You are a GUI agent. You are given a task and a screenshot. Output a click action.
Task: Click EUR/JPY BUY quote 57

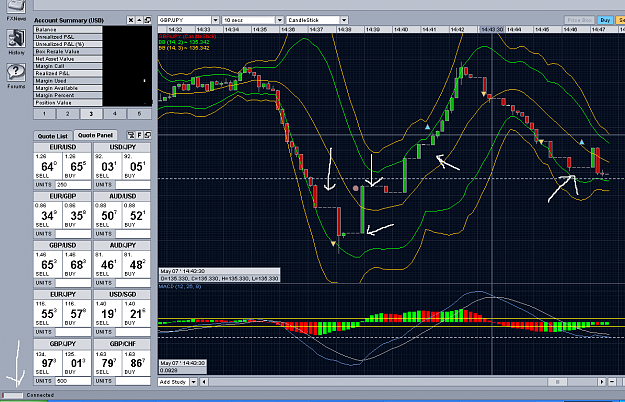[77, 313]
